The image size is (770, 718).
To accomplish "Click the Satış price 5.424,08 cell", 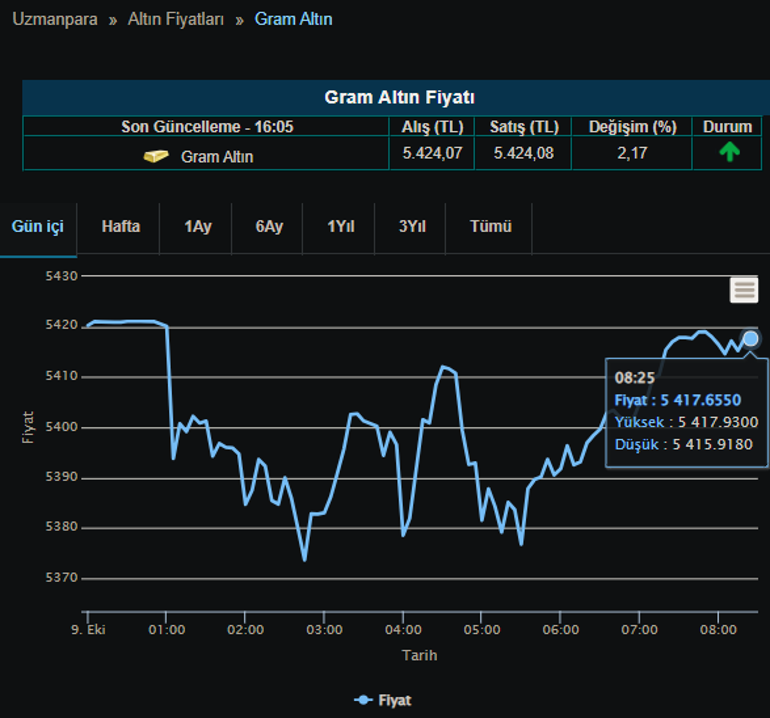I will point(523,154).
